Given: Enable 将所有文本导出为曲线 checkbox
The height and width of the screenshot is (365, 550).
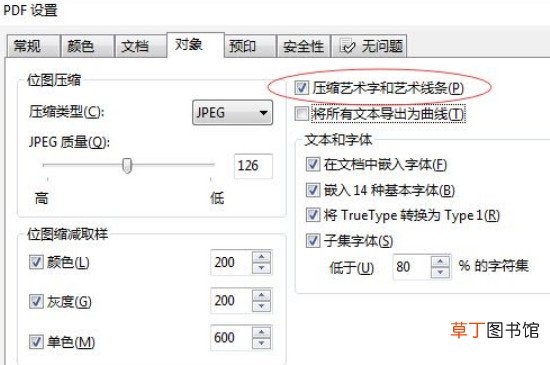Looking at the screenshot, I should pos(302,114).
